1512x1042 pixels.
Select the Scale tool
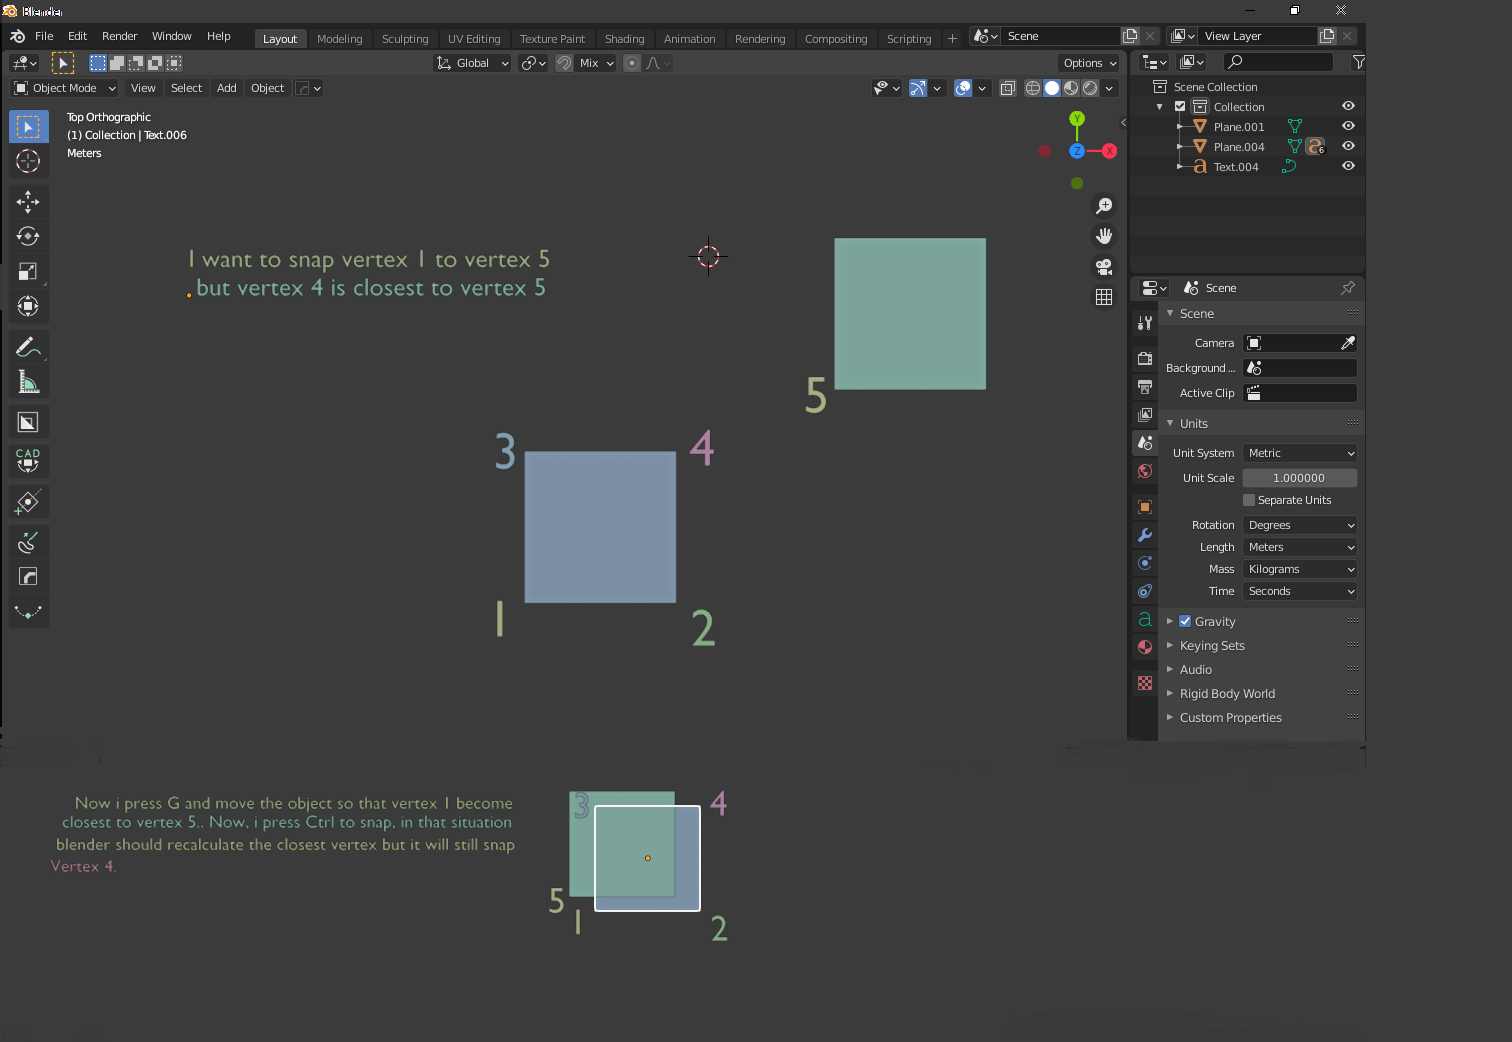28,272
